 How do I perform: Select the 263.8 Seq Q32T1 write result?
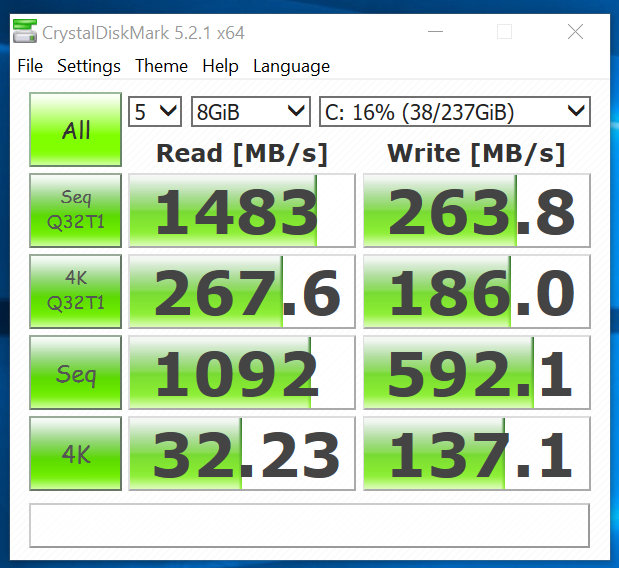coord(477,210)
